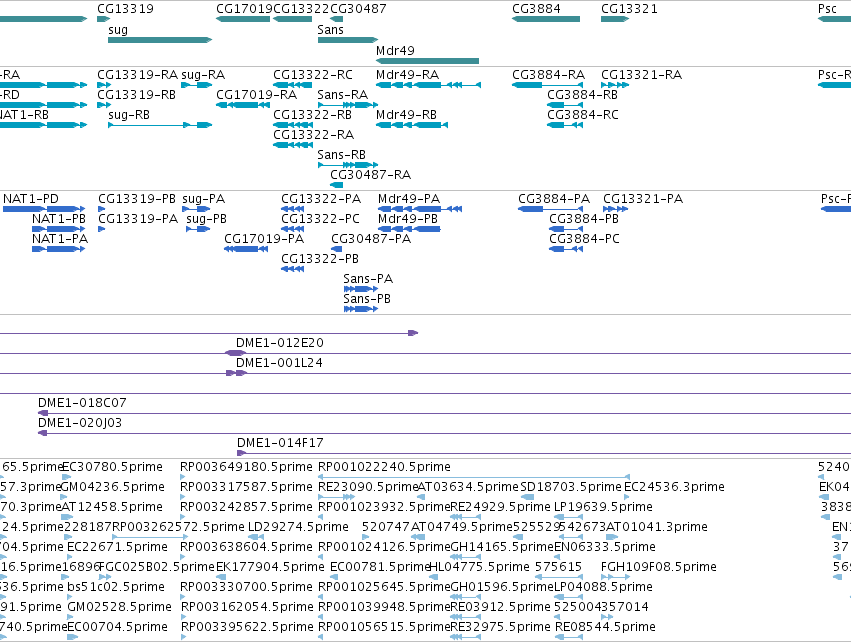Select the CG13319 gene label
The image size is (851, 642).
(x=125, y=9)
